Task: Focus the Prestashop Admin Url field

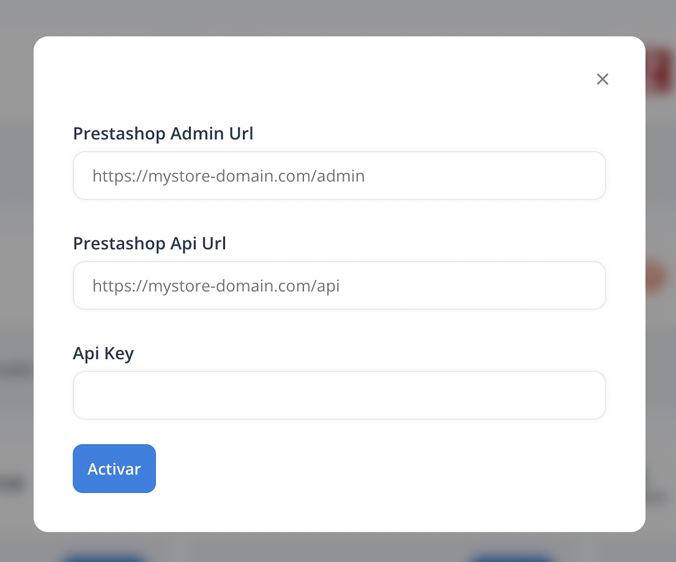Action: (x=339, y=175)
